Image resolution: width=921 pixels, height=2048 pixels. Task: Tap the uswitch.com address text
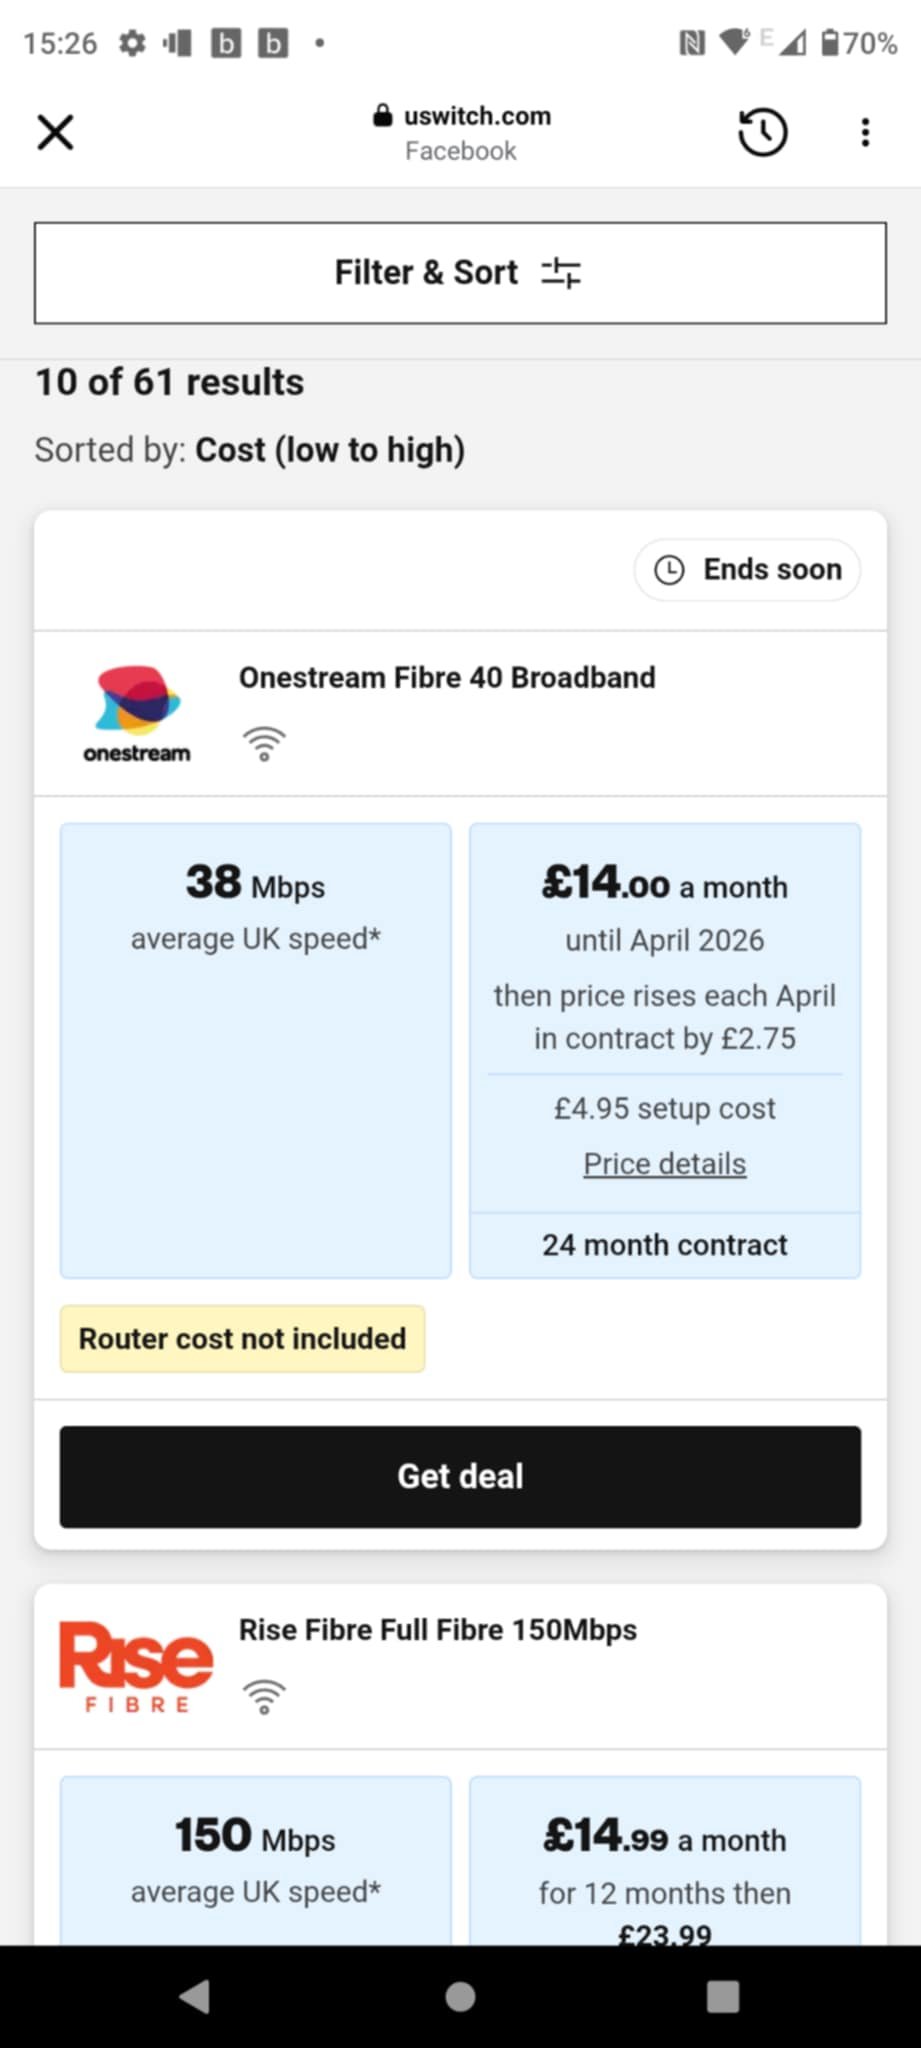point(477,116)
